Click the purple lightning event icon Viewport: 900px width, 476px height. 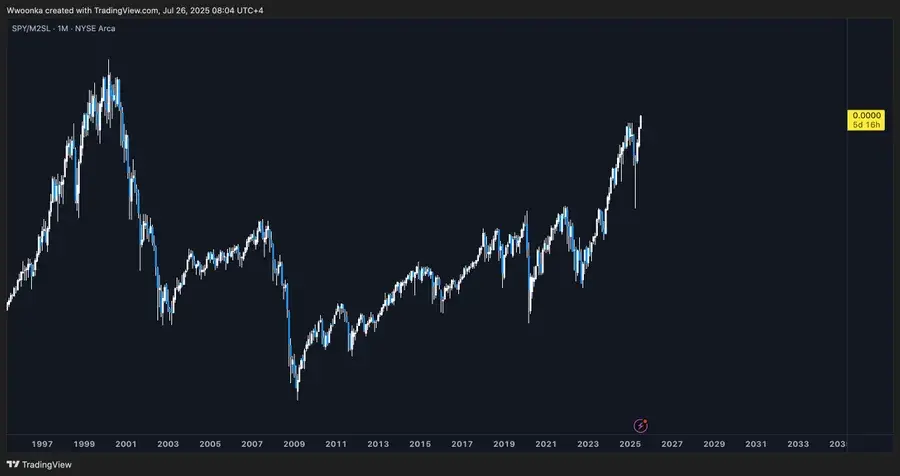(x=641, y=425)
